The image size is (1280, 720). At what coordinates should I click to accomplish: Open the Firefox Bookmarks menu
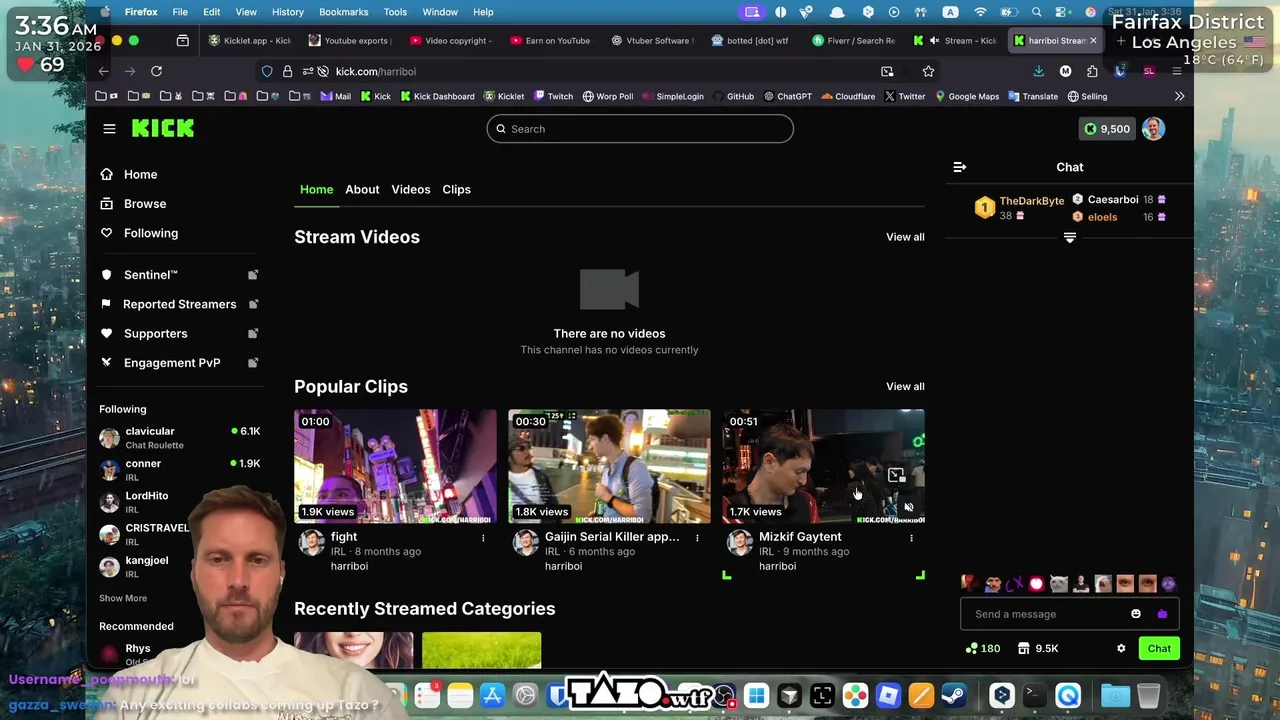pyautogui.click(x=343, y=12)
